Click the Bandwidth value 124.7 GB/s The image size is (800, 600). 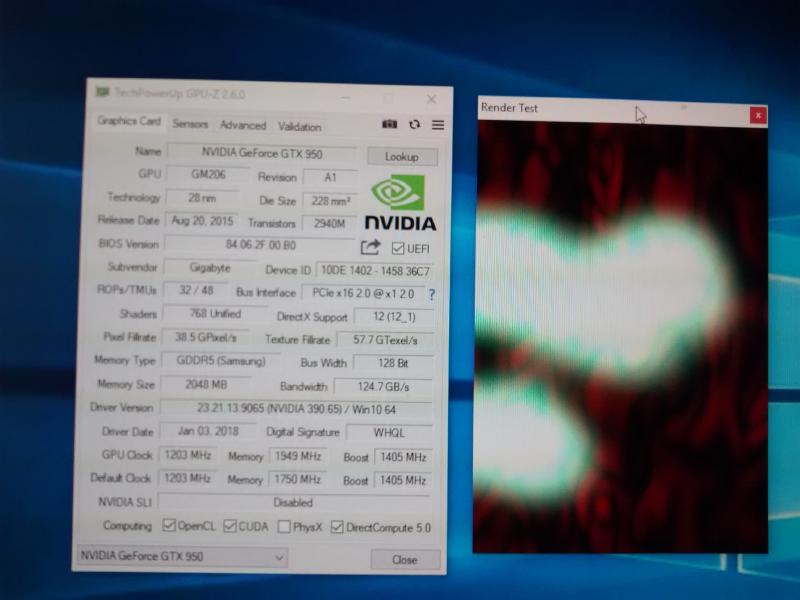click(383, 387)
